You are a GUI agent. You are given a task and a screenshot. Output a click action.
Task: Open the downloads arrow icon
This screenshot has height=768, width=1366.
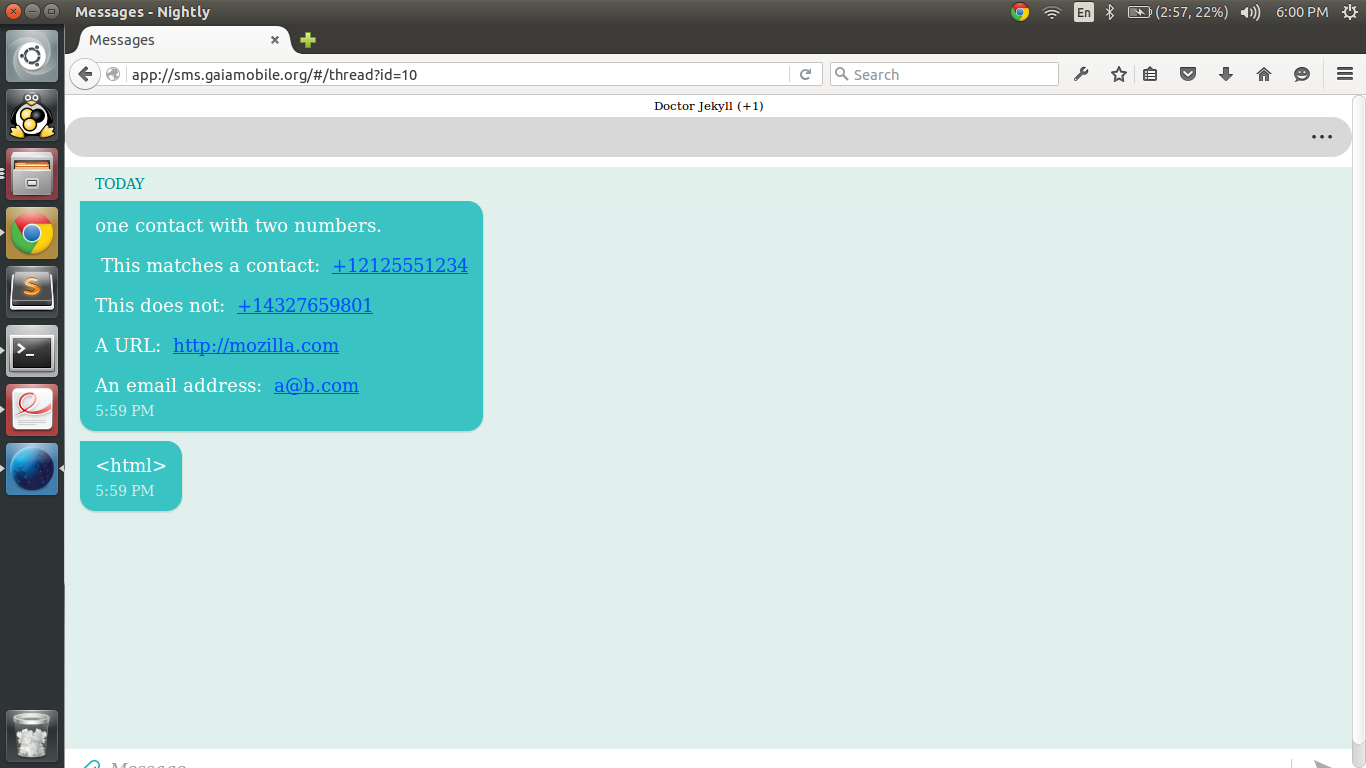point(1226,74)
